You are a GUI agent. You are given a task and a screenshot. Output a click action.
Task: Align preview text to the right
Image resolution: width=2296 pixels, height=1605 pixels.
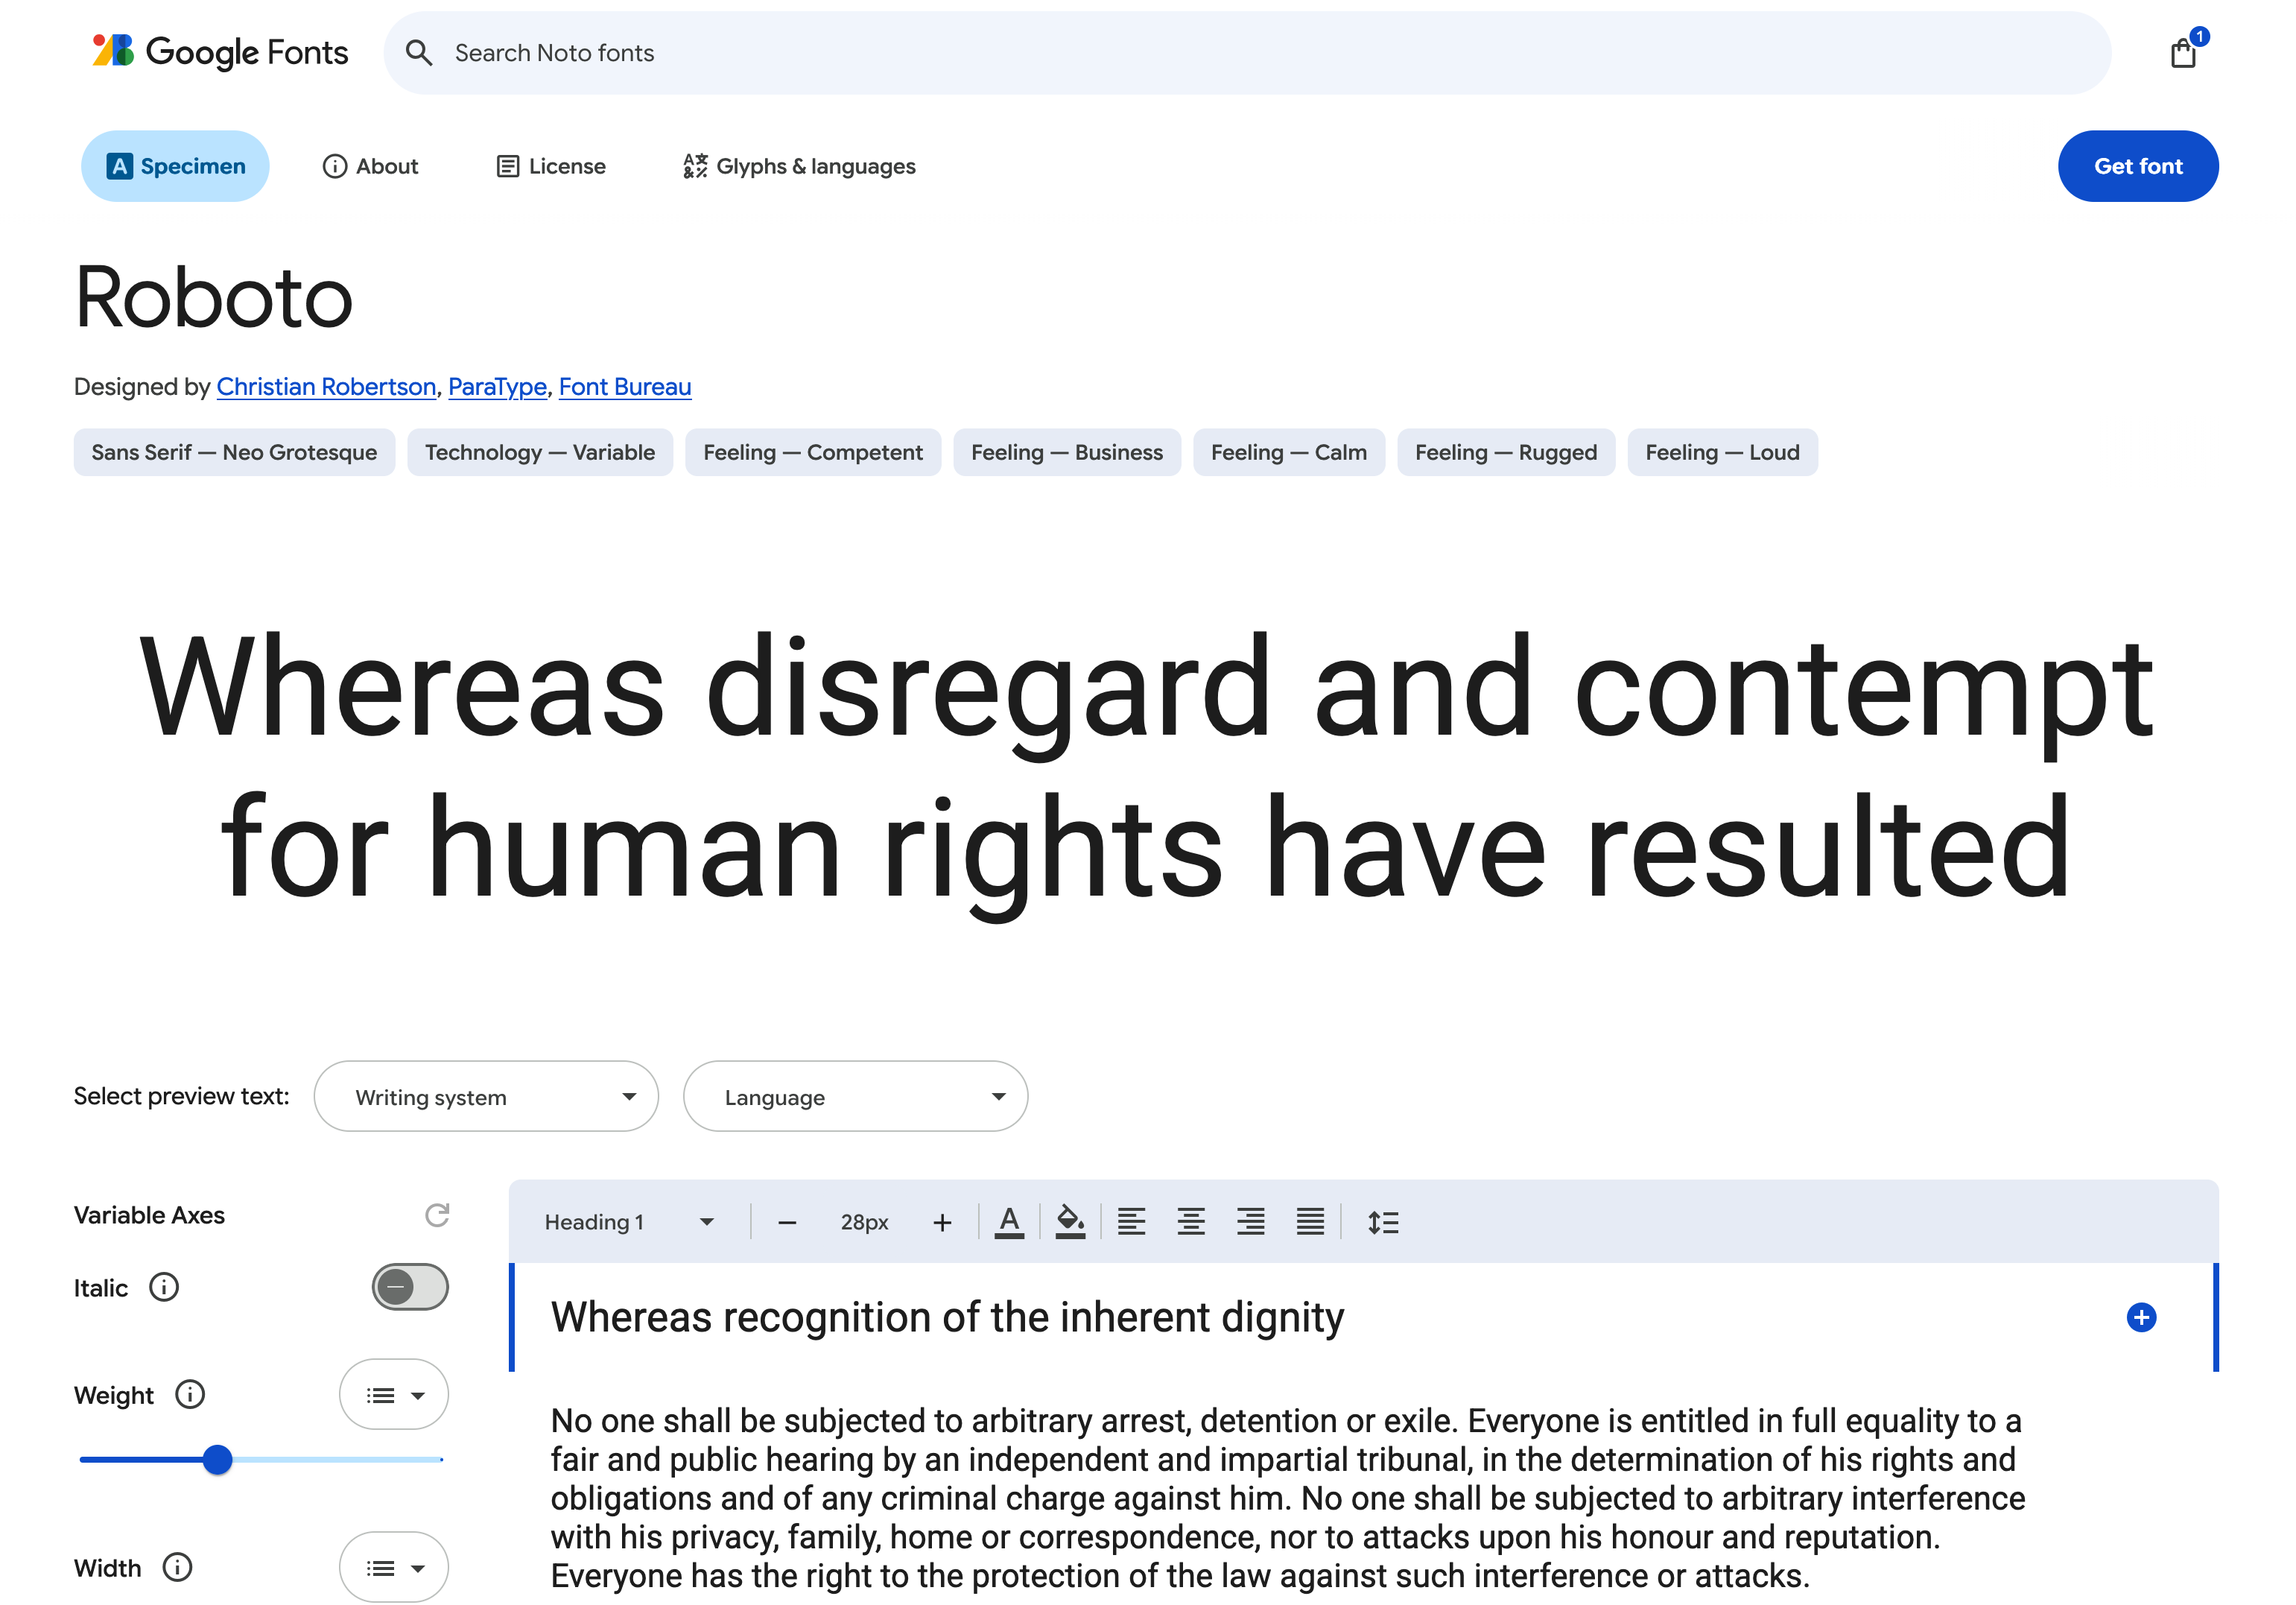click(1250, 1222)
